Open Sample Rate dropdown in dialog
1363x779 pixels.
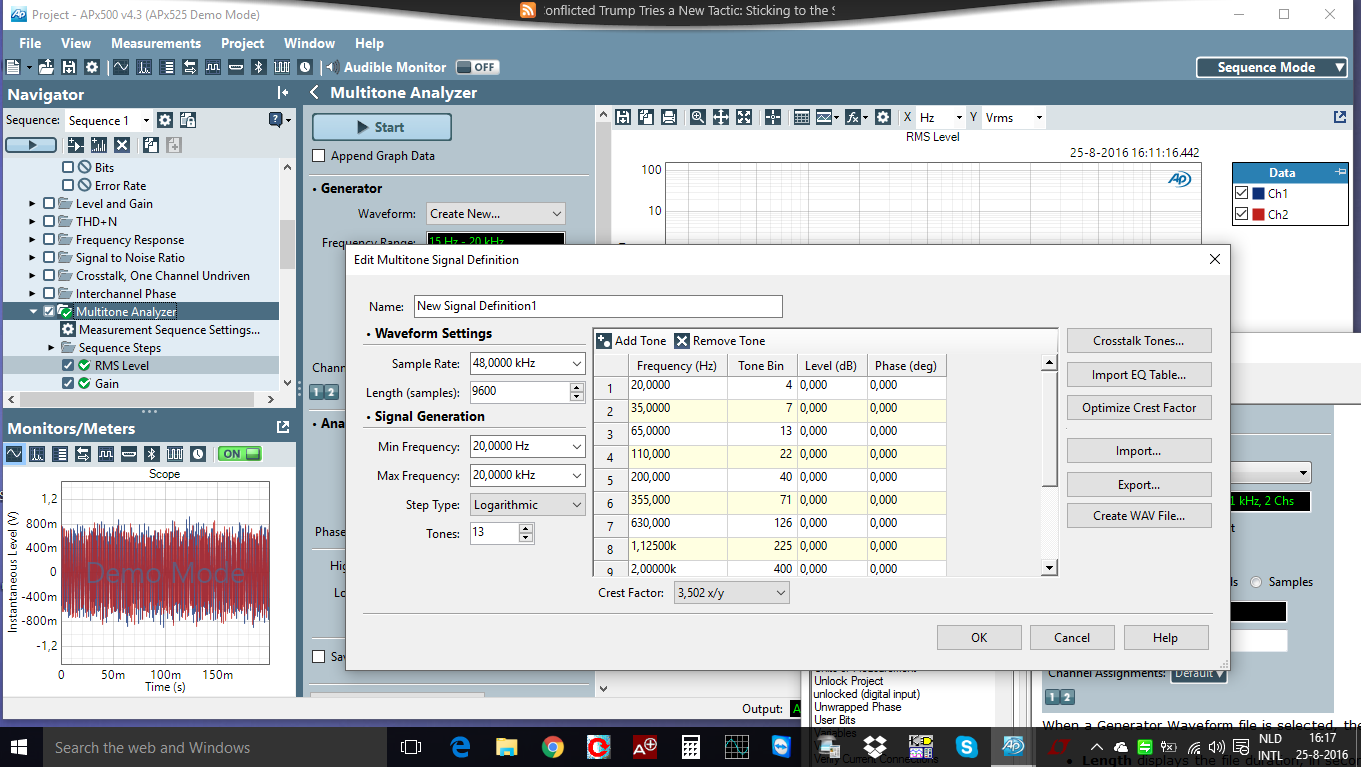[576, 364]
